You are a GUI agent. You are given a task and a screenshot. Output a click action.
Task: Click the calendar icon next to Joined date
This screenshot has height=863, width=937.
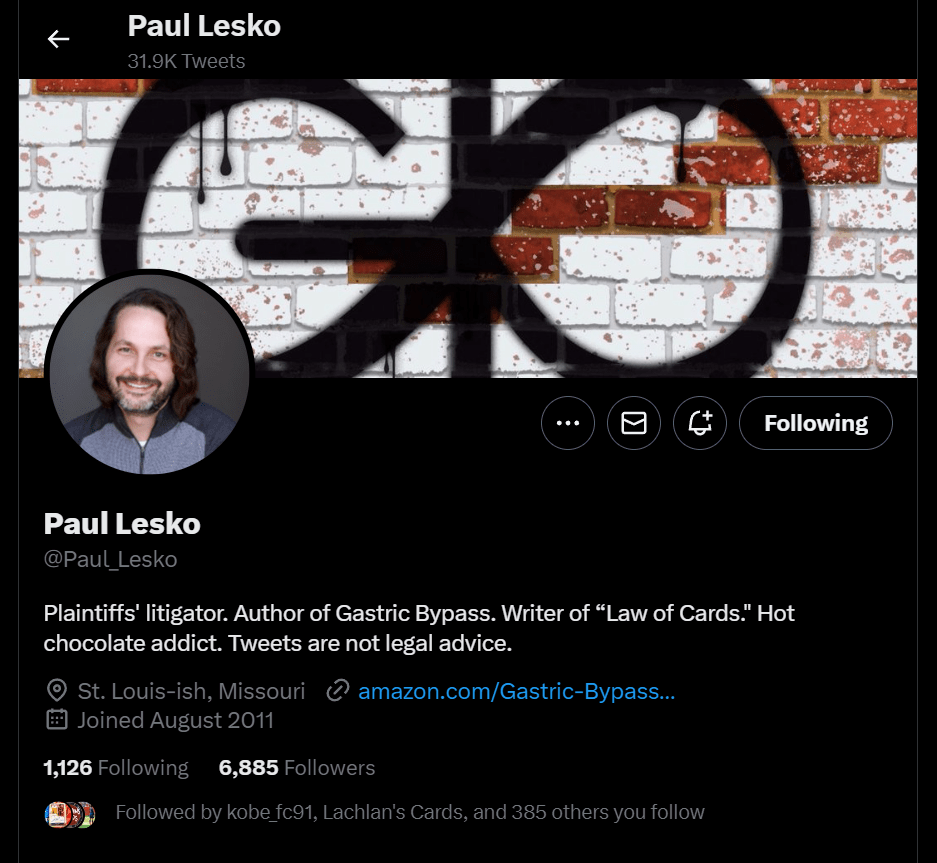click(x=57, y=720)
